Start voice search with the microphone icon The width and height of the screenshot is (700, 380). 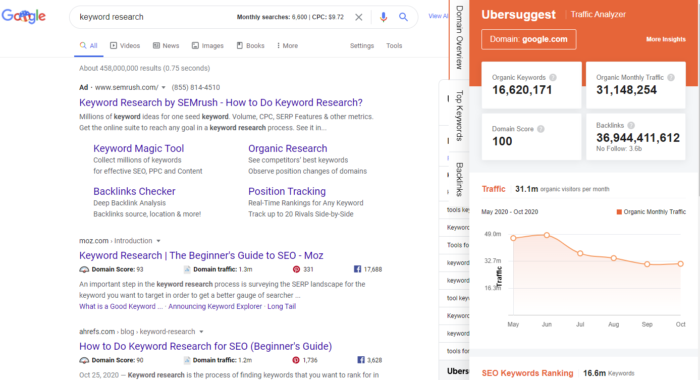pos(383,17)
